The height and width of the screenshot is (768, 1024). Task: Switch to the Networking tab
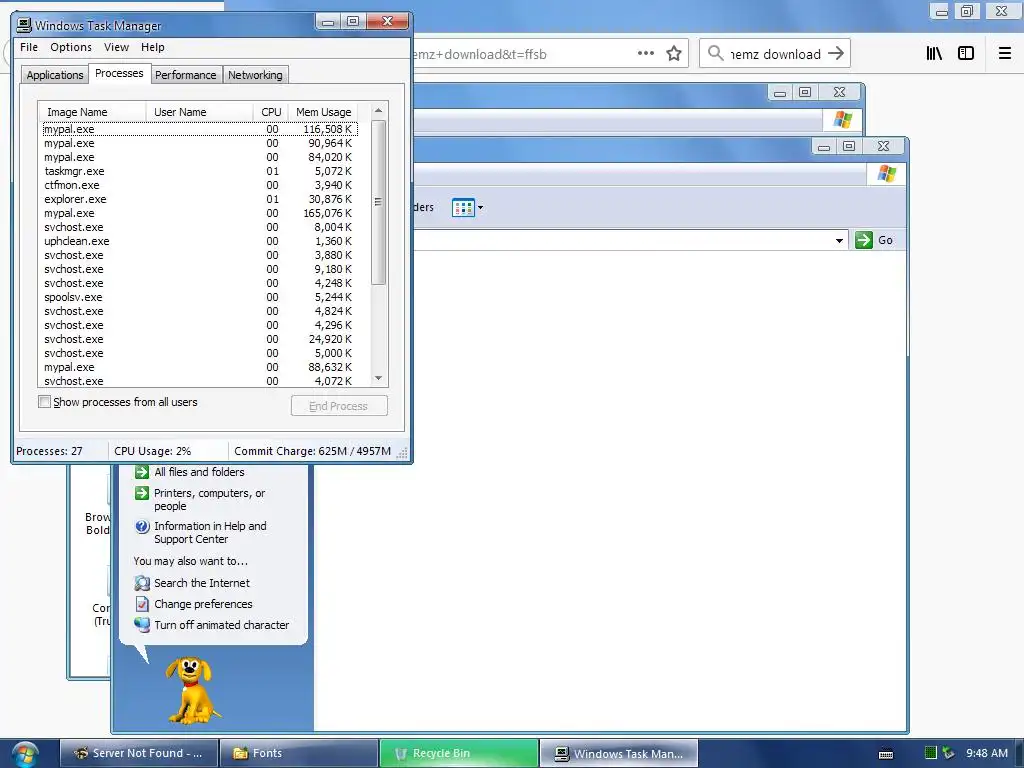[255, 75]
